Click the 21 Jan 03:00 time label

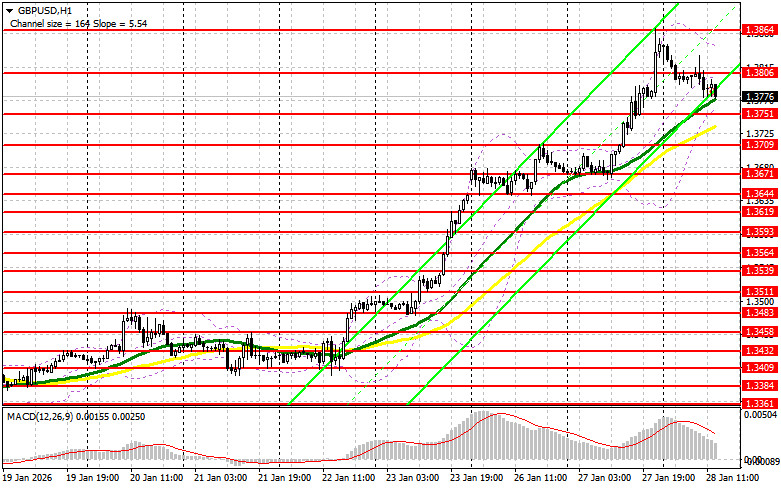(x=221, y=478)
